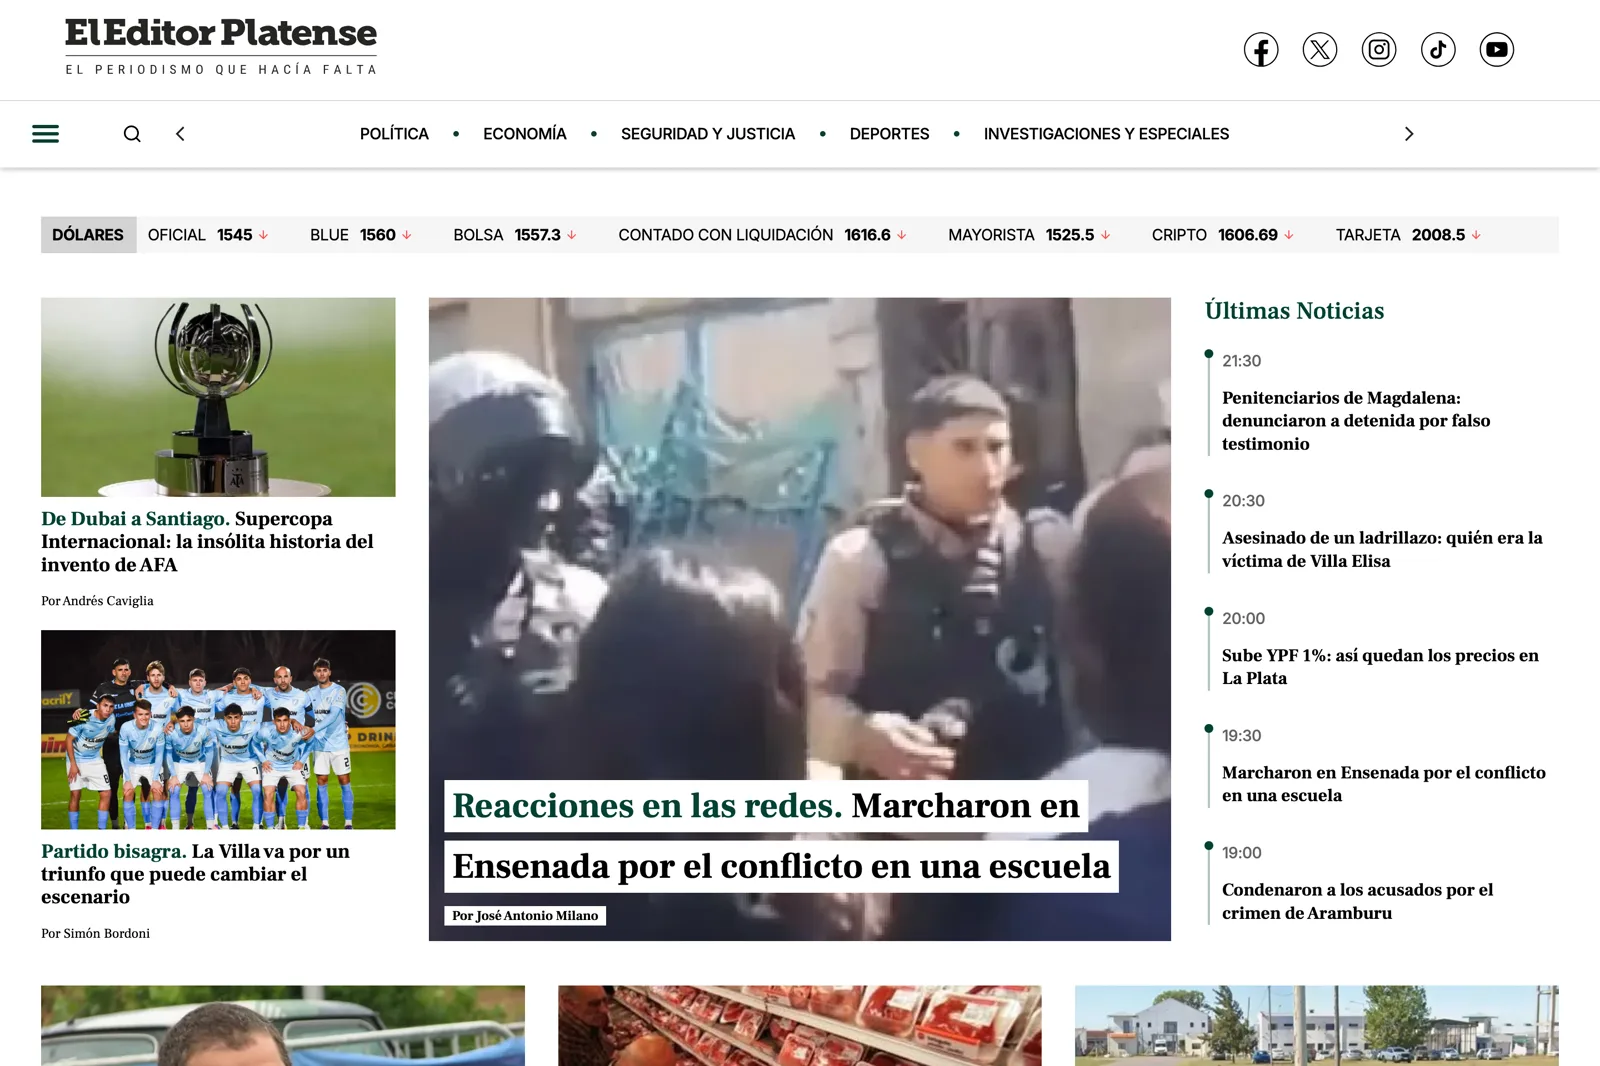Click the DÓLARES ticker label
1600x1066 pixels.
click(88, 235)
